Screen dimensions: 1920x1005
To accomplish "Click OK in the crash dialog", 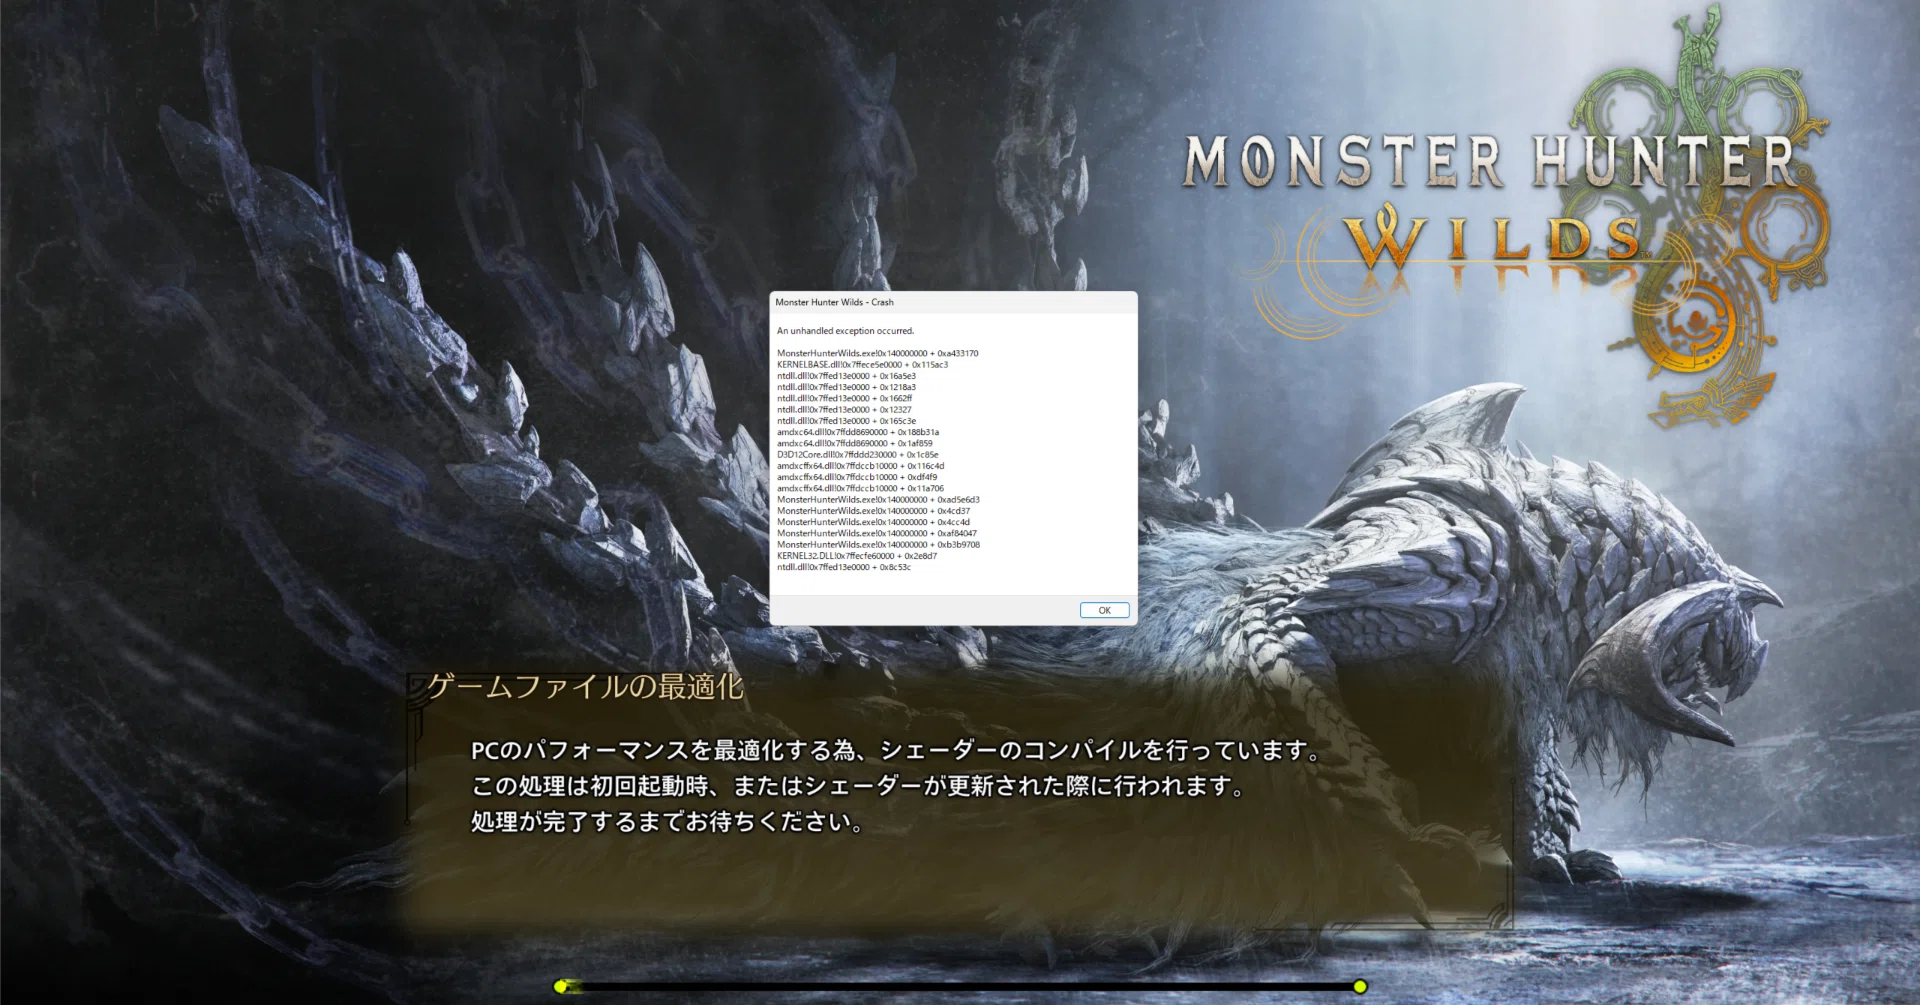I will click(x=1104, y=610).
